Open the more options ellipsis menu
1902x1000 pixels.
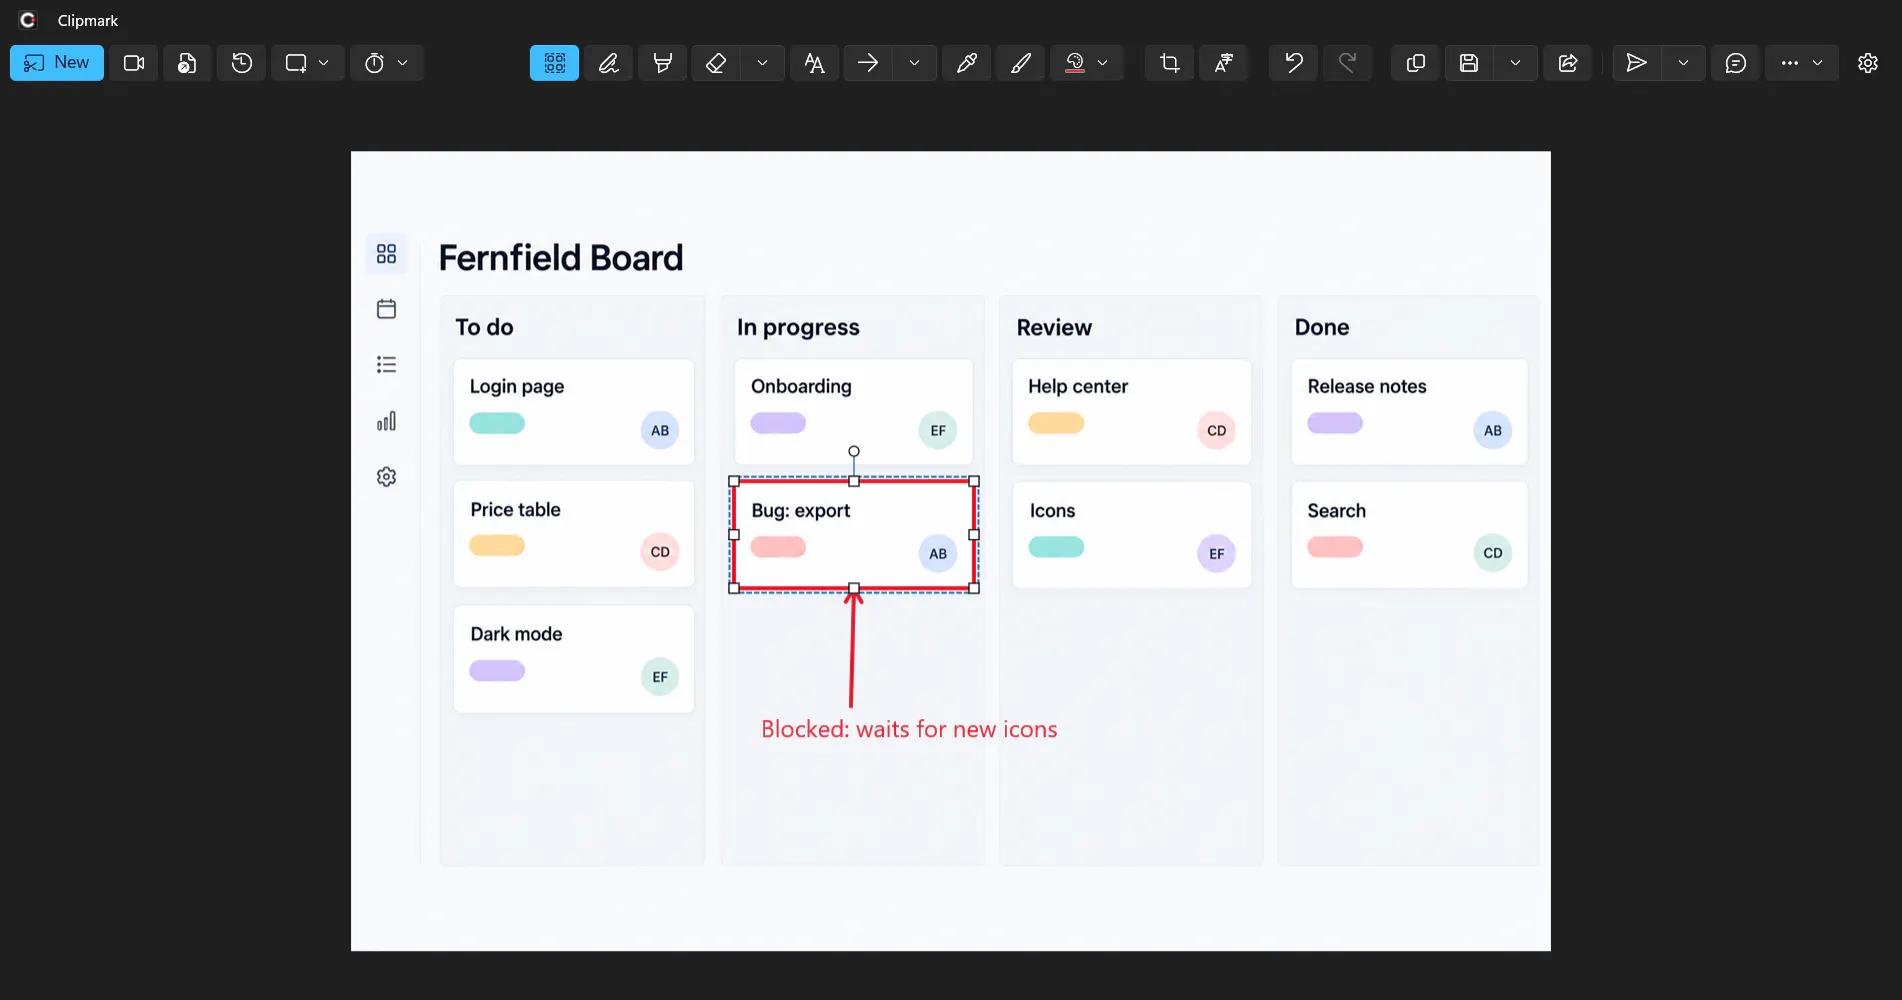tap(1790, 63)
